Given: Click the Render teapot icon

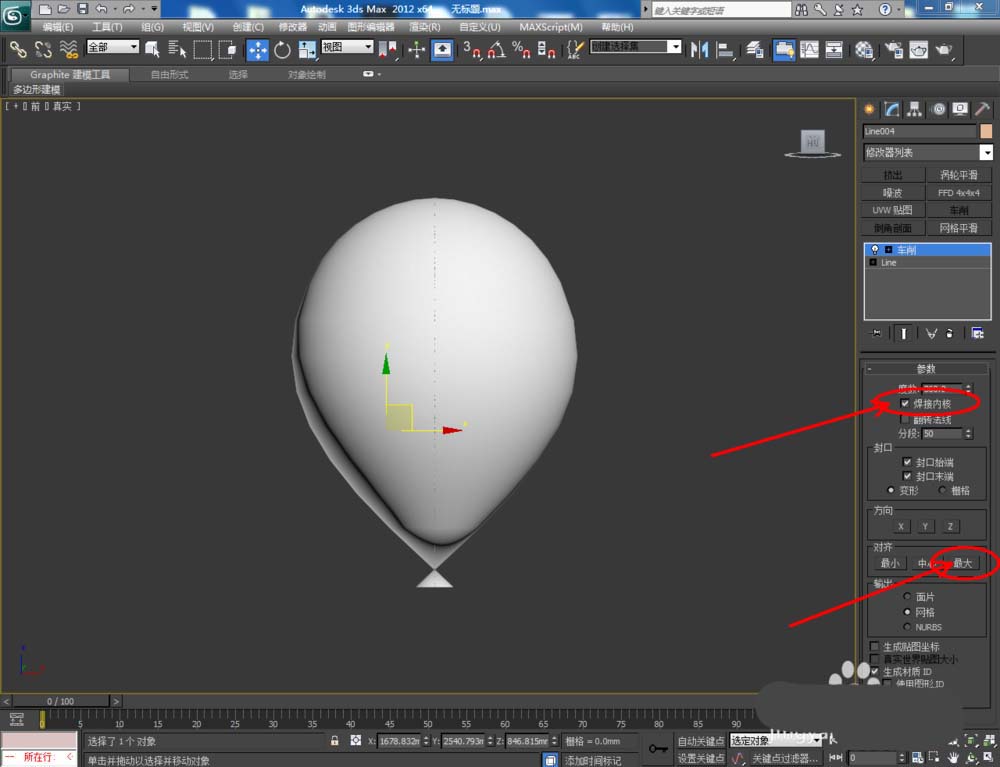Looking at the screenshot, I should point(942,49).
